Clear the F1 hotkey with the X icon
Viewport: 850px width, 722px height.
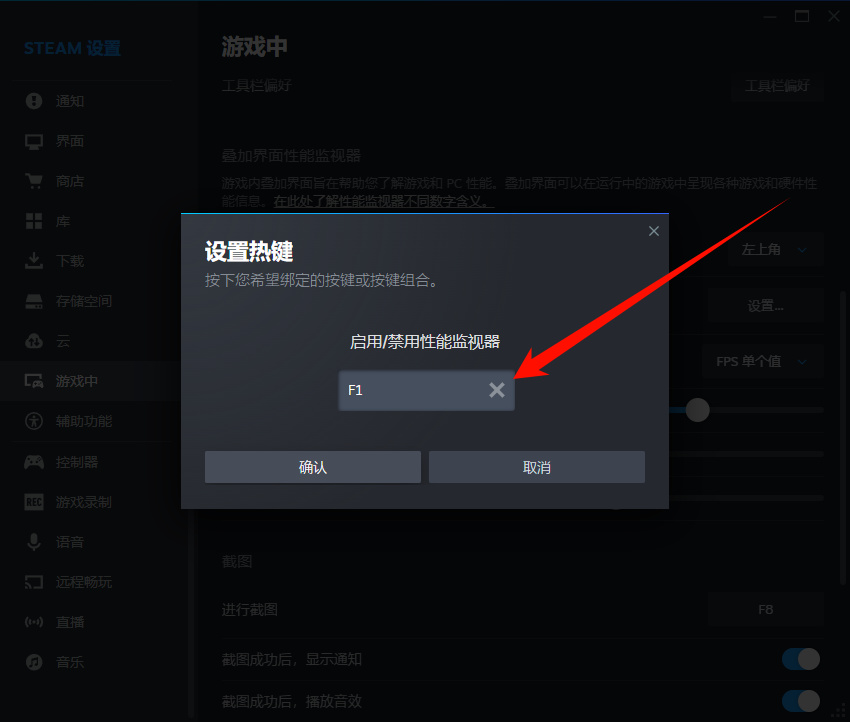(497, 390)
